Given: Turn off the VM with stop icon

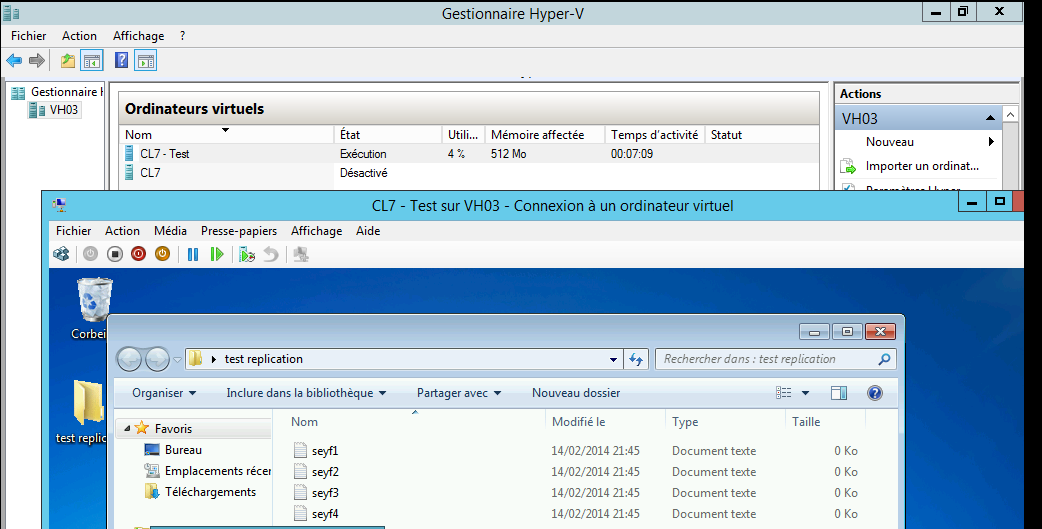Looking at the screenshot, I should 115,254.
